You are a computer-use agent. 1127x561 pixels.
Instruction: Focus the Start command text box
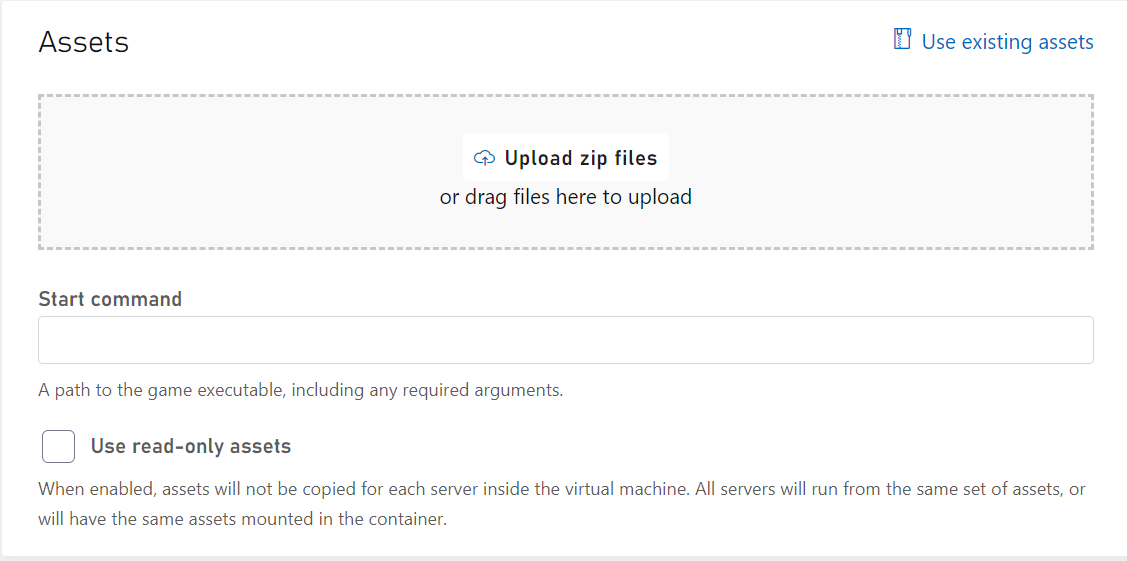coord(566,340)
